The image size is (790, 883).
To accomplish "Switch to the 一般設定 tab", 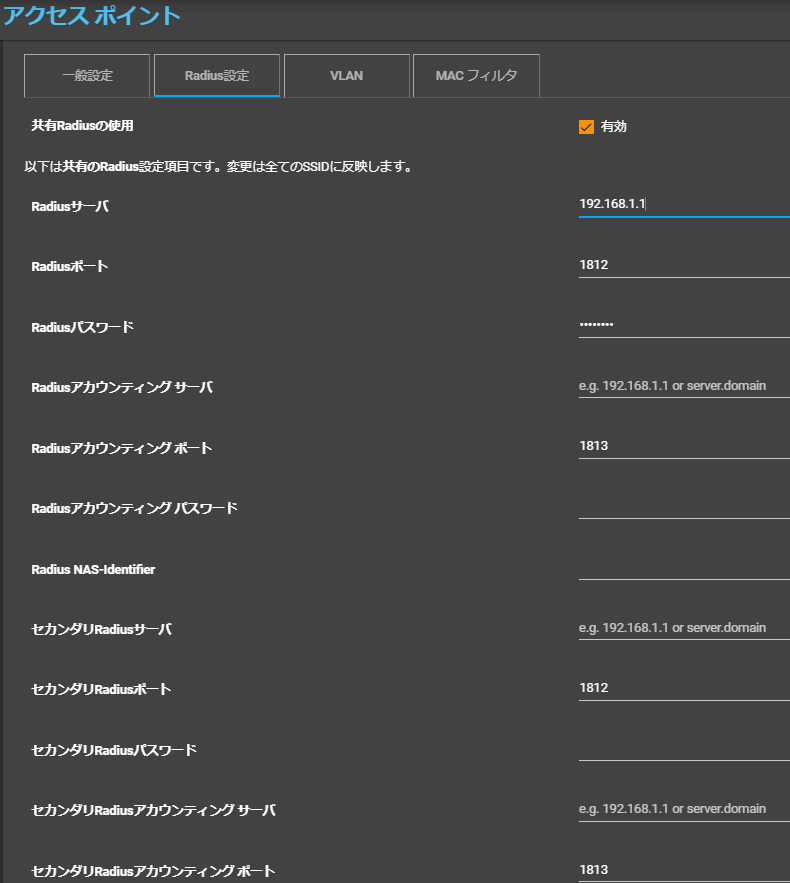I will 87,75.
